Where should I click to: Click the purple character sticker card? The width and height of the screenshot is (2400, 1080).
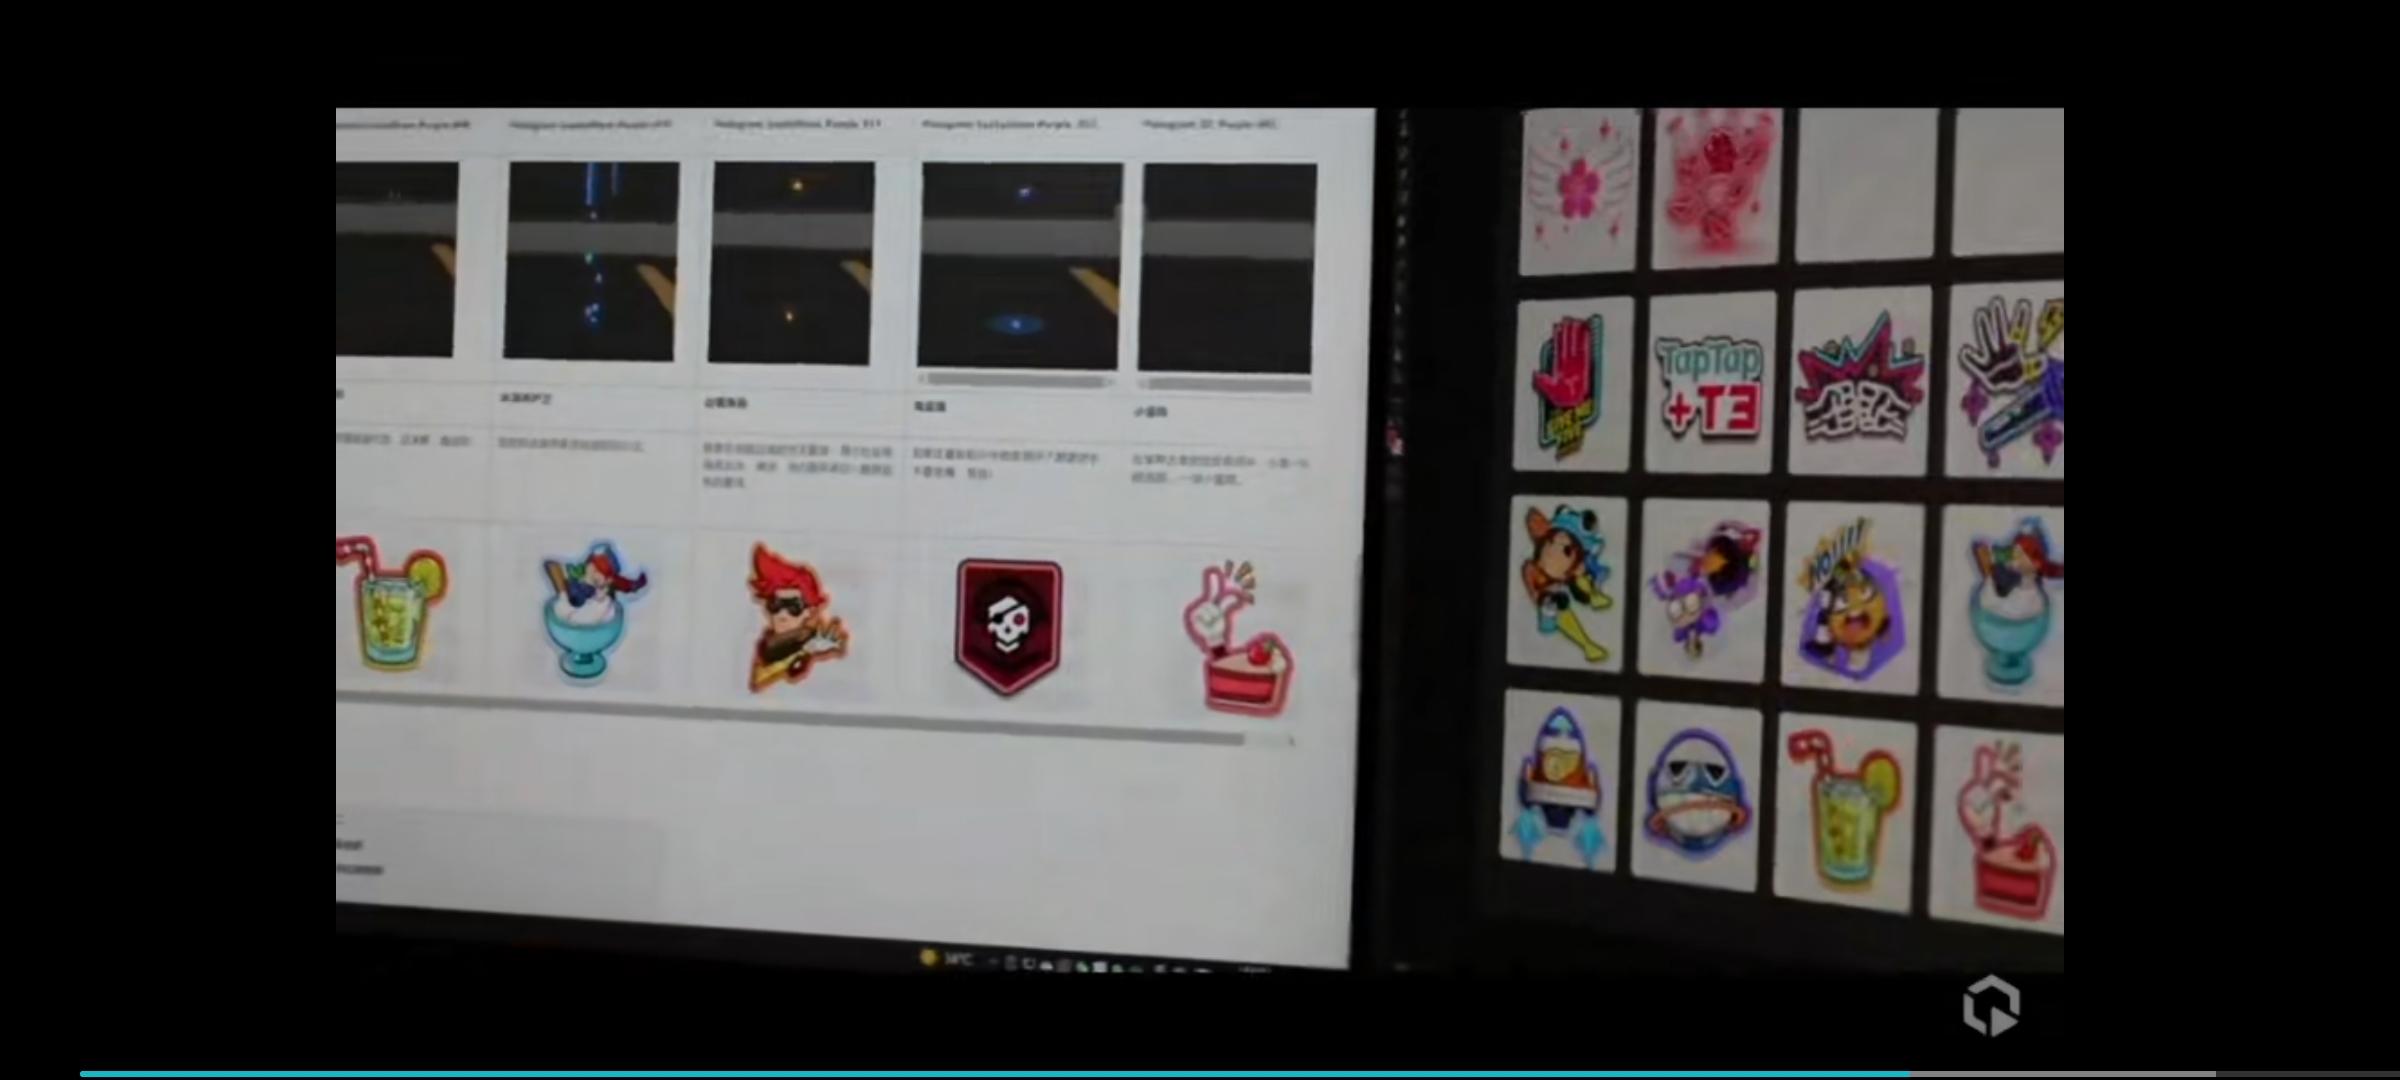pyautogui.click(x=1702, y=590)
